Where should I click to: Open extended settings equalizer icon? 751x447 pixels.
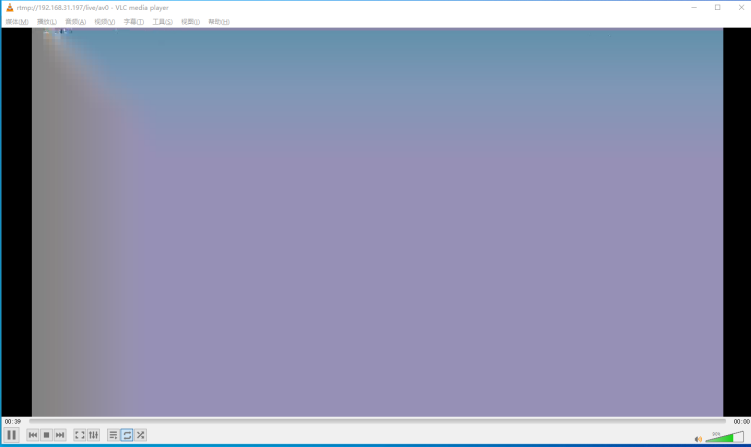tap(93, 435)
